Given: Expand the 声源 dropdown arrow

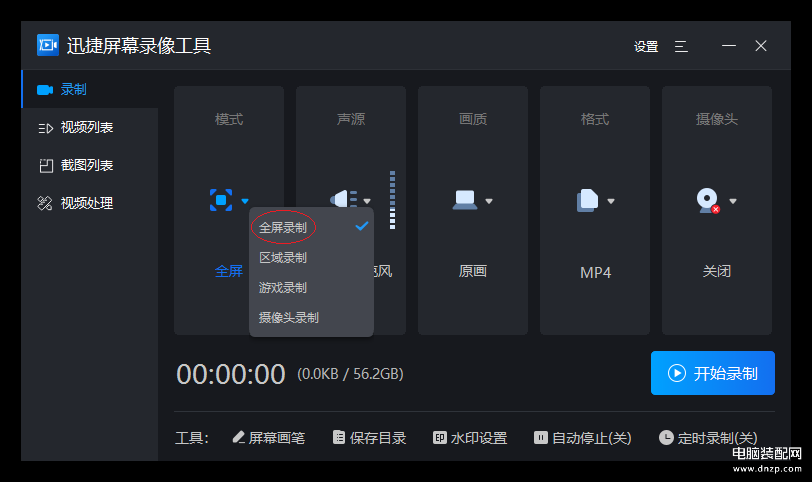Looking at the screenshot, I should (x=367, y=201).
